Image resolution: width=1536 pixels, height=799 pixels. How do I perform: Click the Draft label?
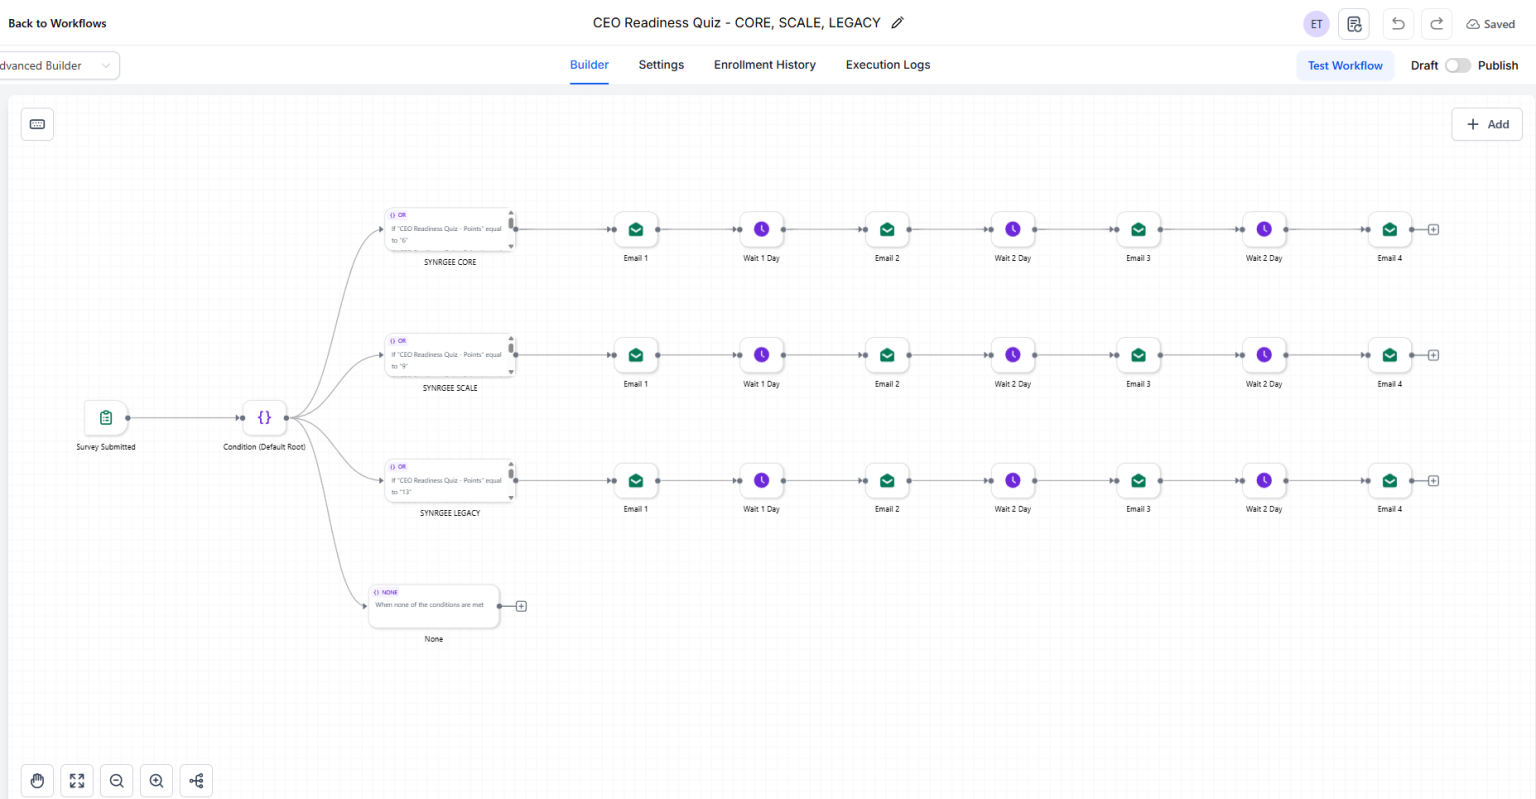tap(1424, 66)
